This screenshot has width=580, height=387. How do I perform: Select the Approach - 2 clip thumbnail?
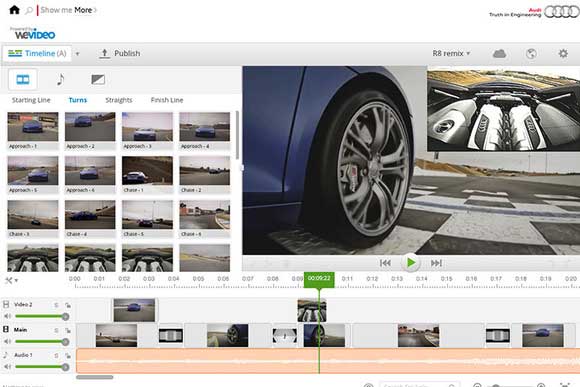(x=90, y=127)
